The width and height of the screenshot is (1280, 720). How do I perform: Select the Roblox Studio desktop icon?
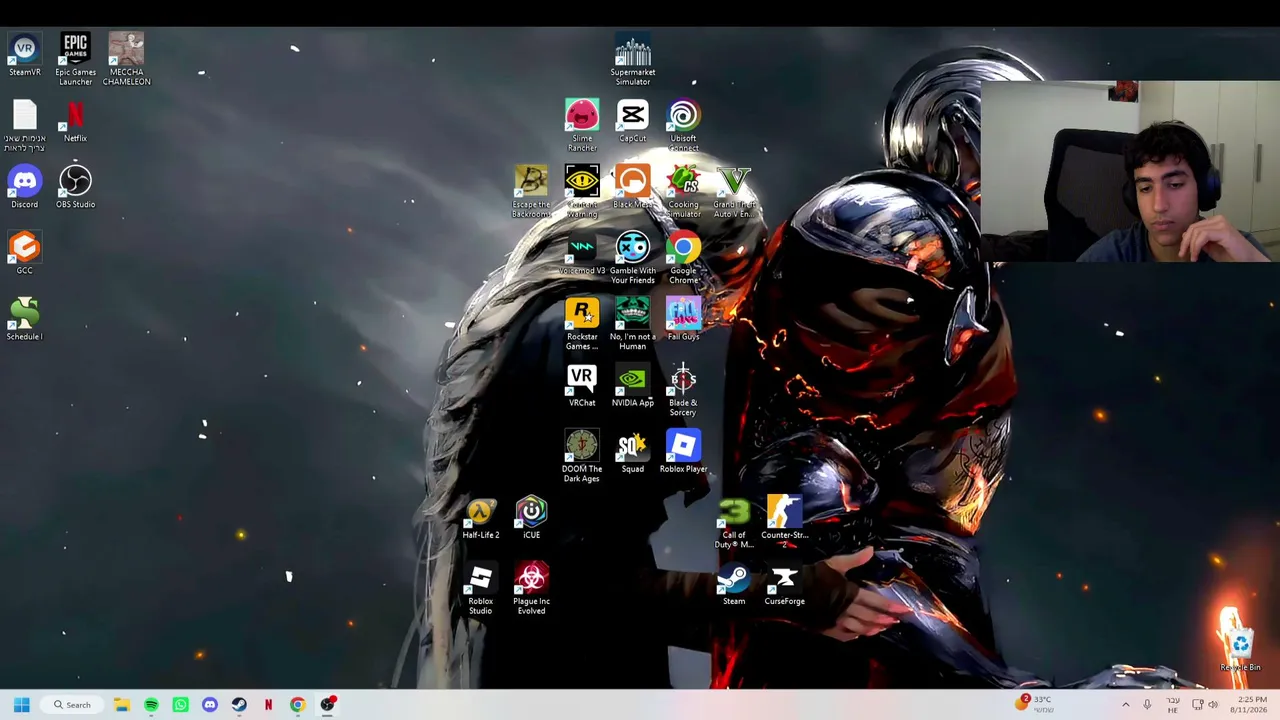coord(481,588)
